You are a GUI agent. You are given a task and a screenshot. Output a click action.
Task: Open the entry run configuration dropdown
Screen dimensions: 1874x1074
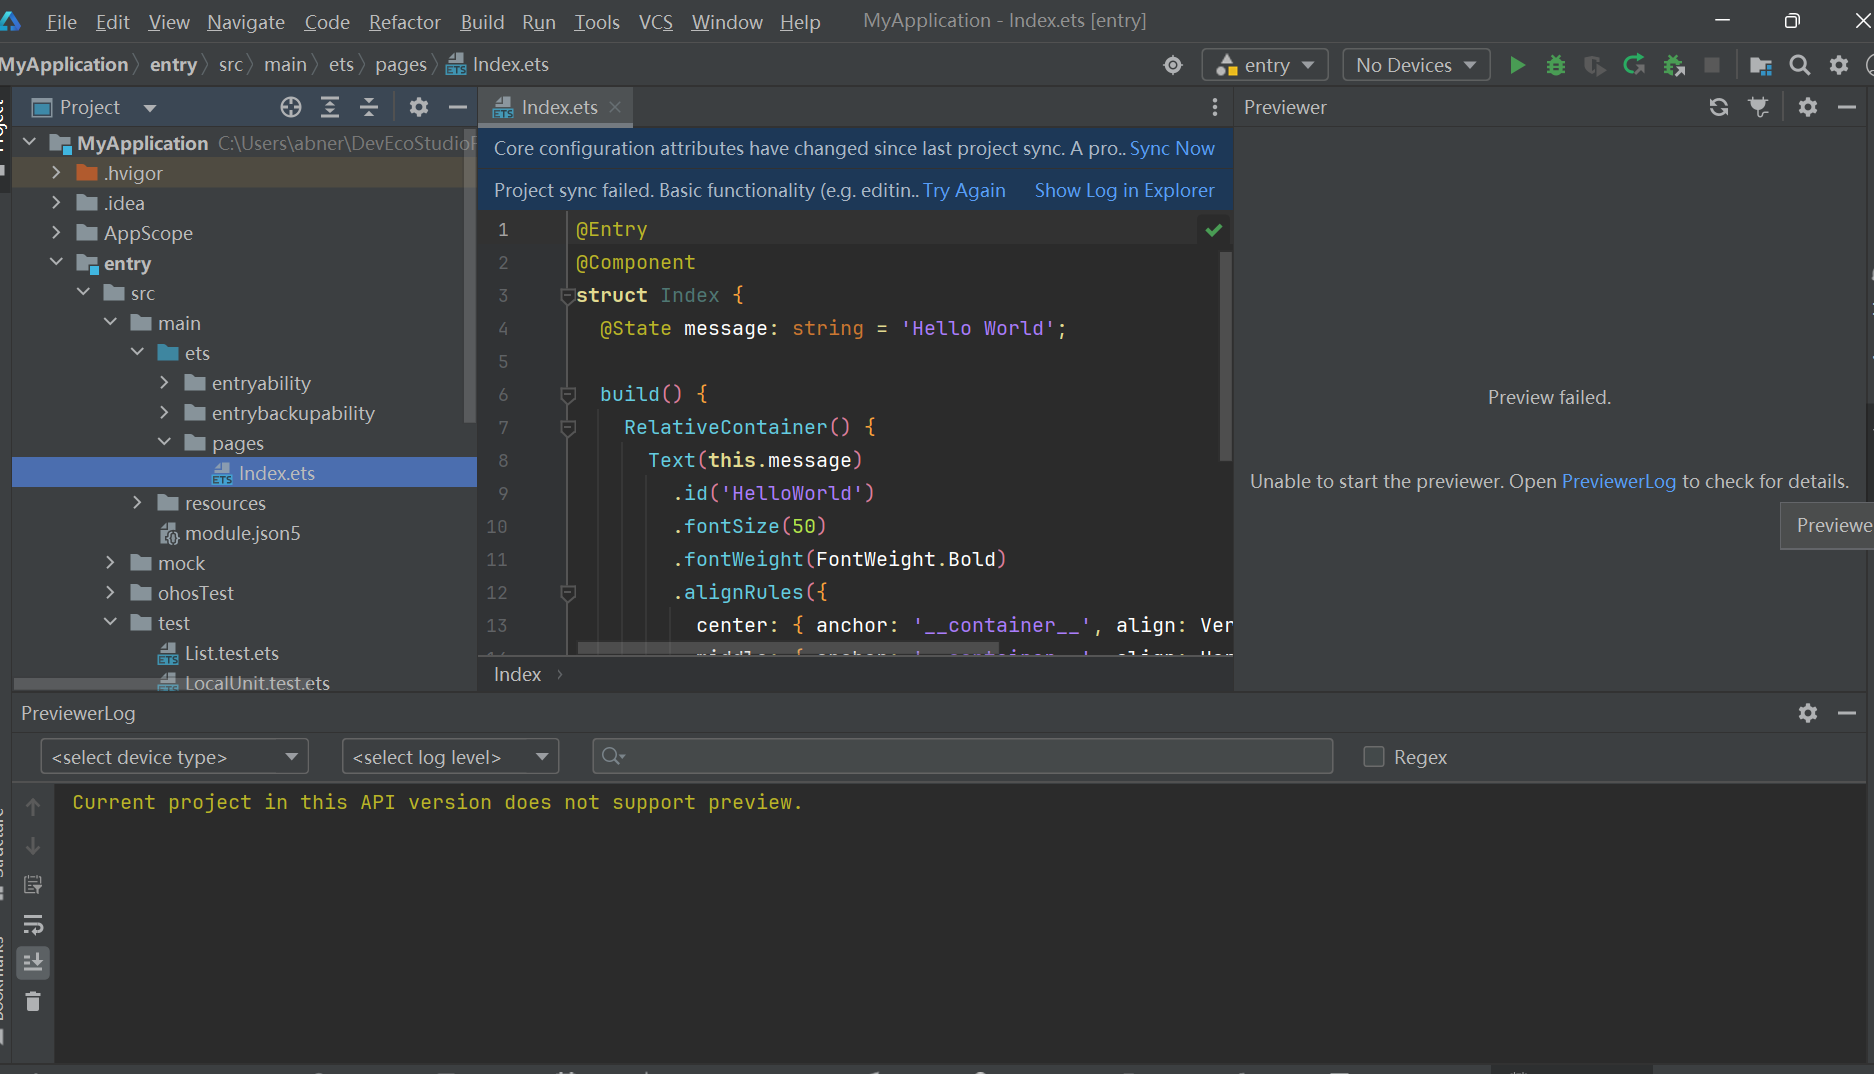coord(1265,65)
